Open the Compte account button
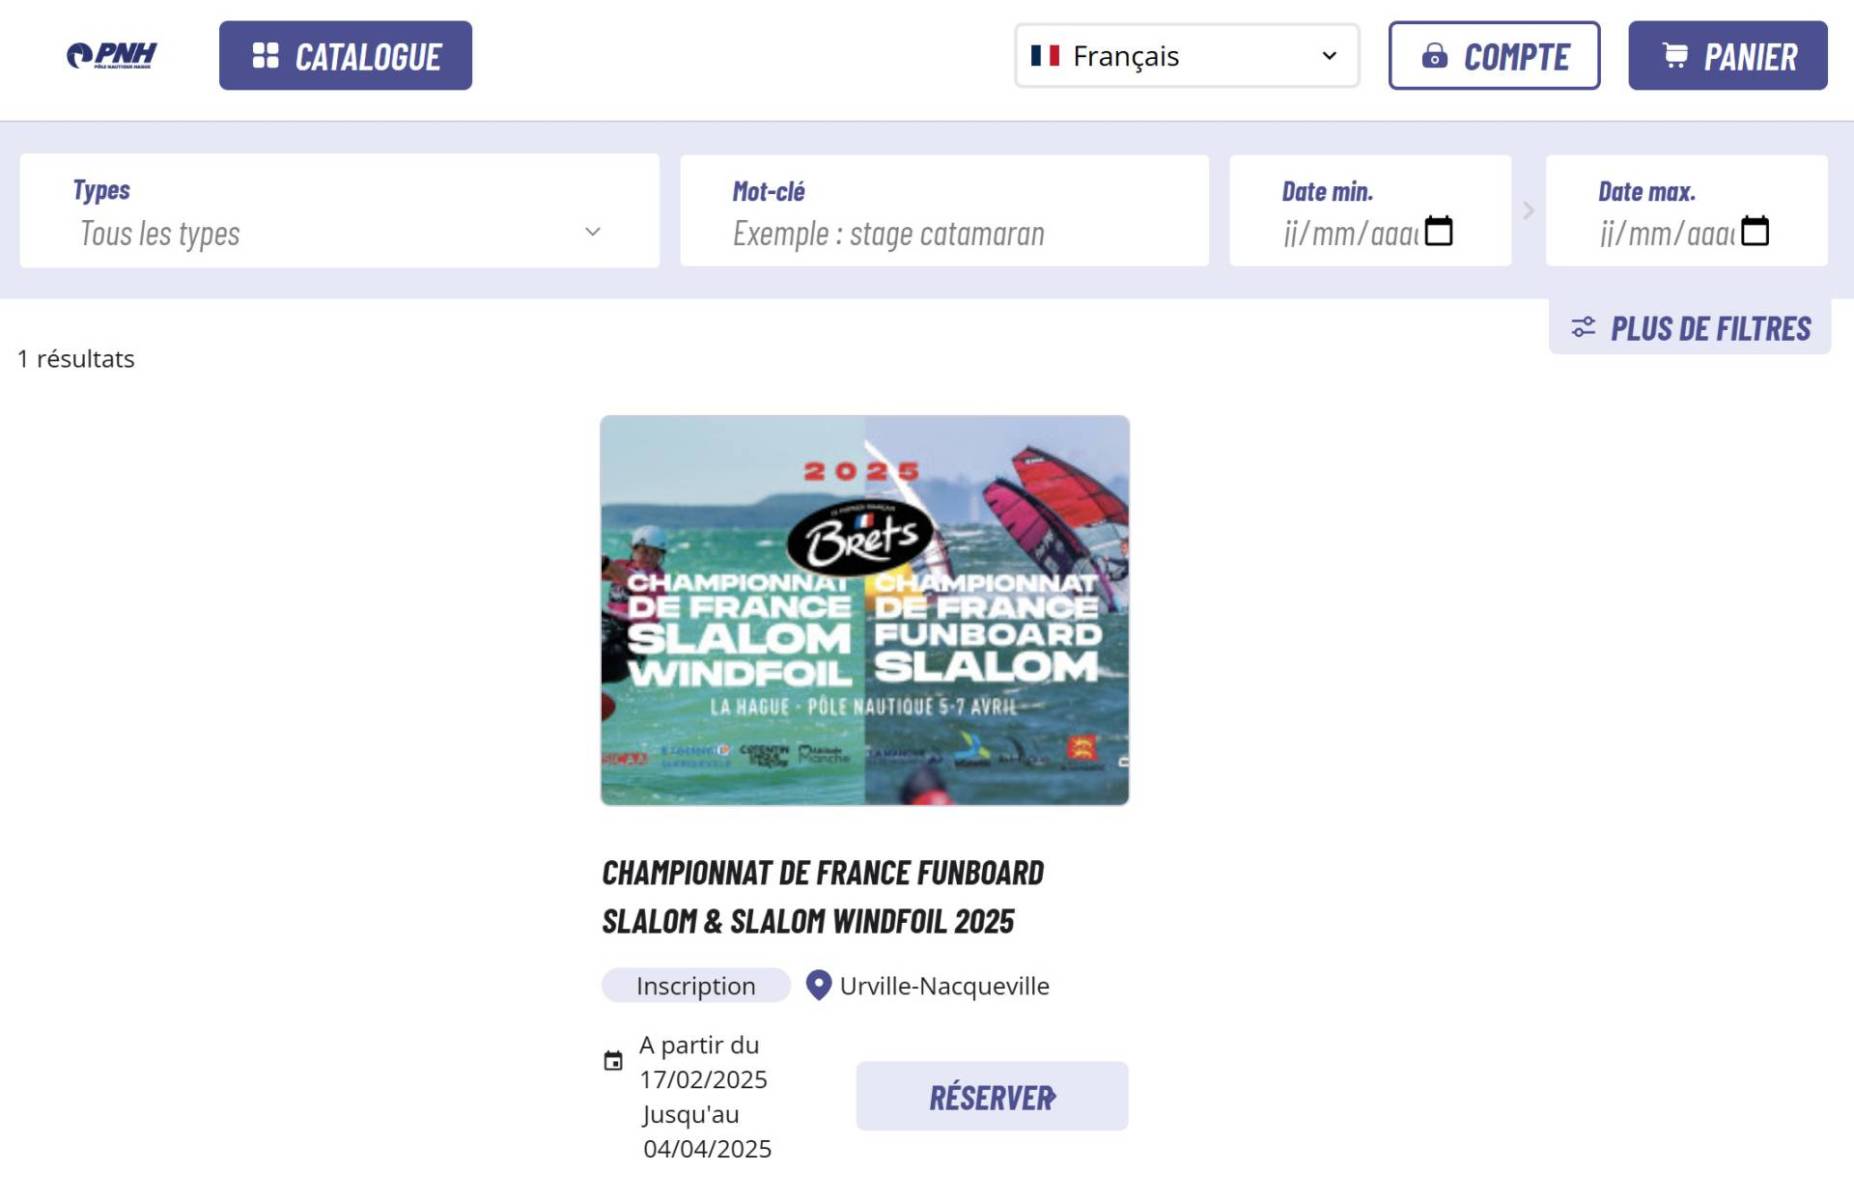This screenshot has height=1200, width=1854. pyautogui.click(x=1494, y=56)
